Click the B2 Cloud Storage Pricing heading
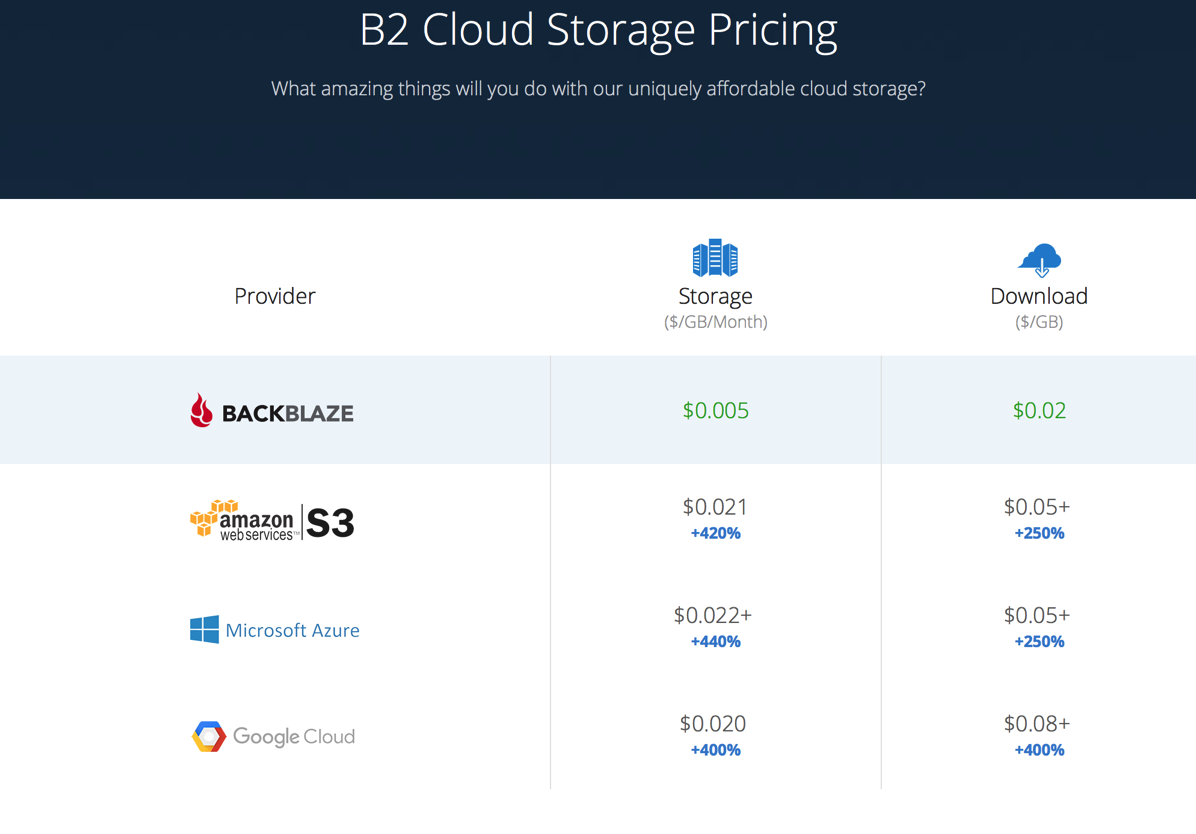This screenshot has height=834, width=1196. 598,30
